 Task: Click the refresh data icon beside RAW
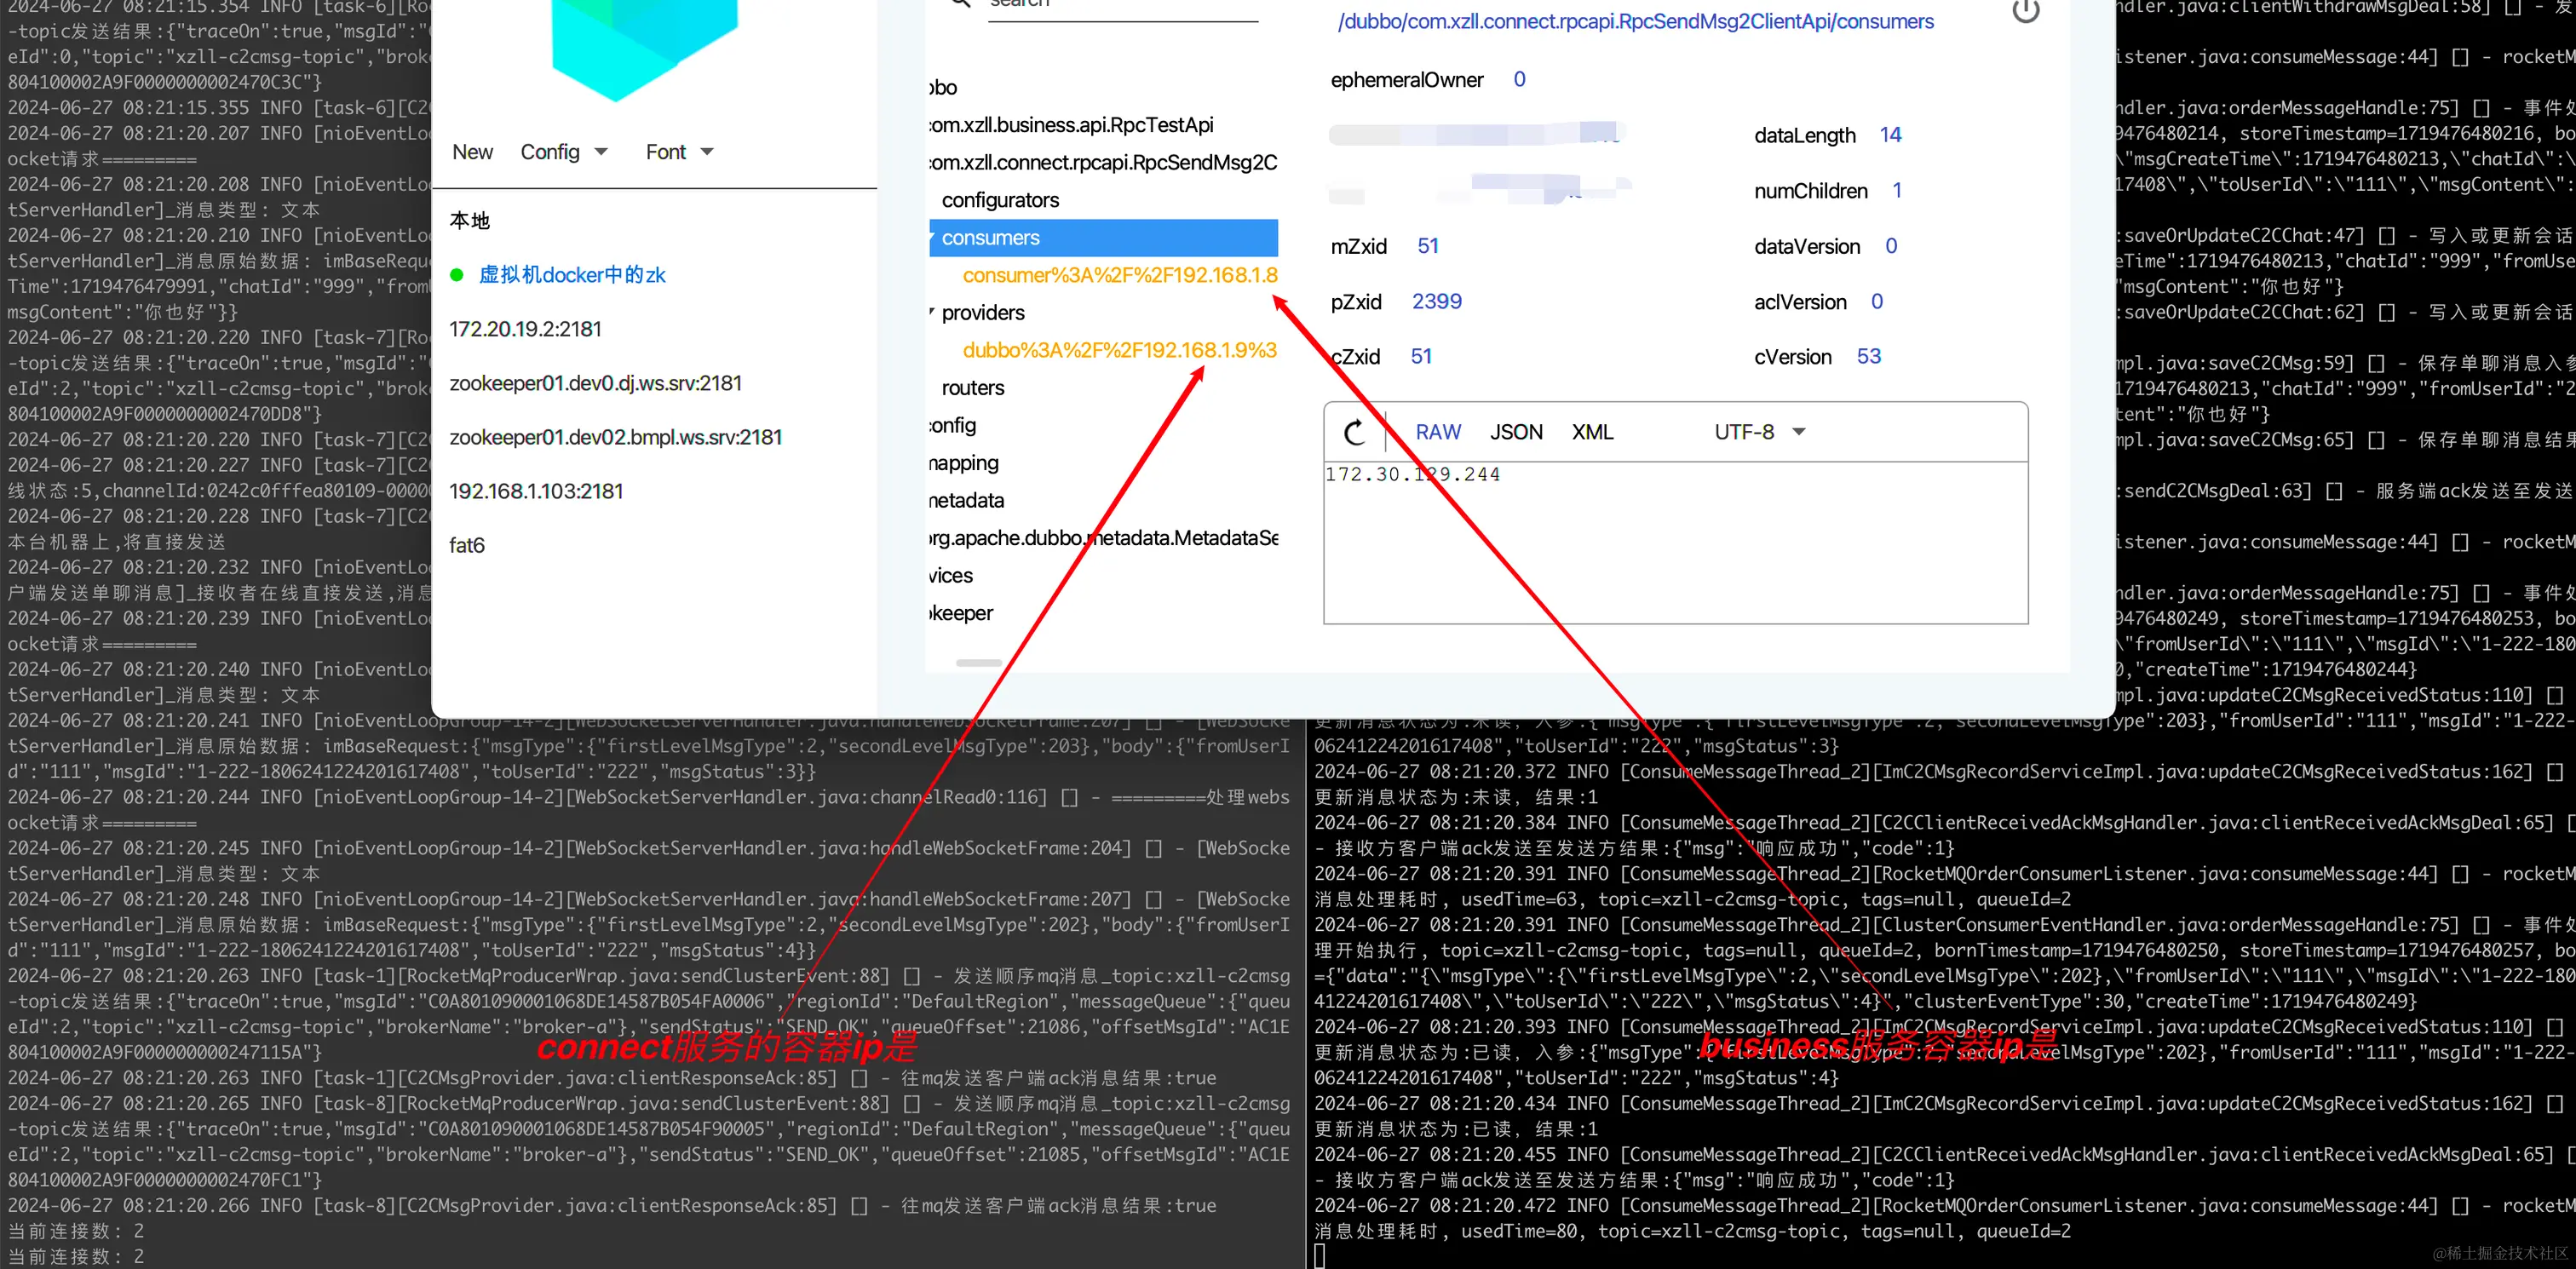(x=1354, y=432)
